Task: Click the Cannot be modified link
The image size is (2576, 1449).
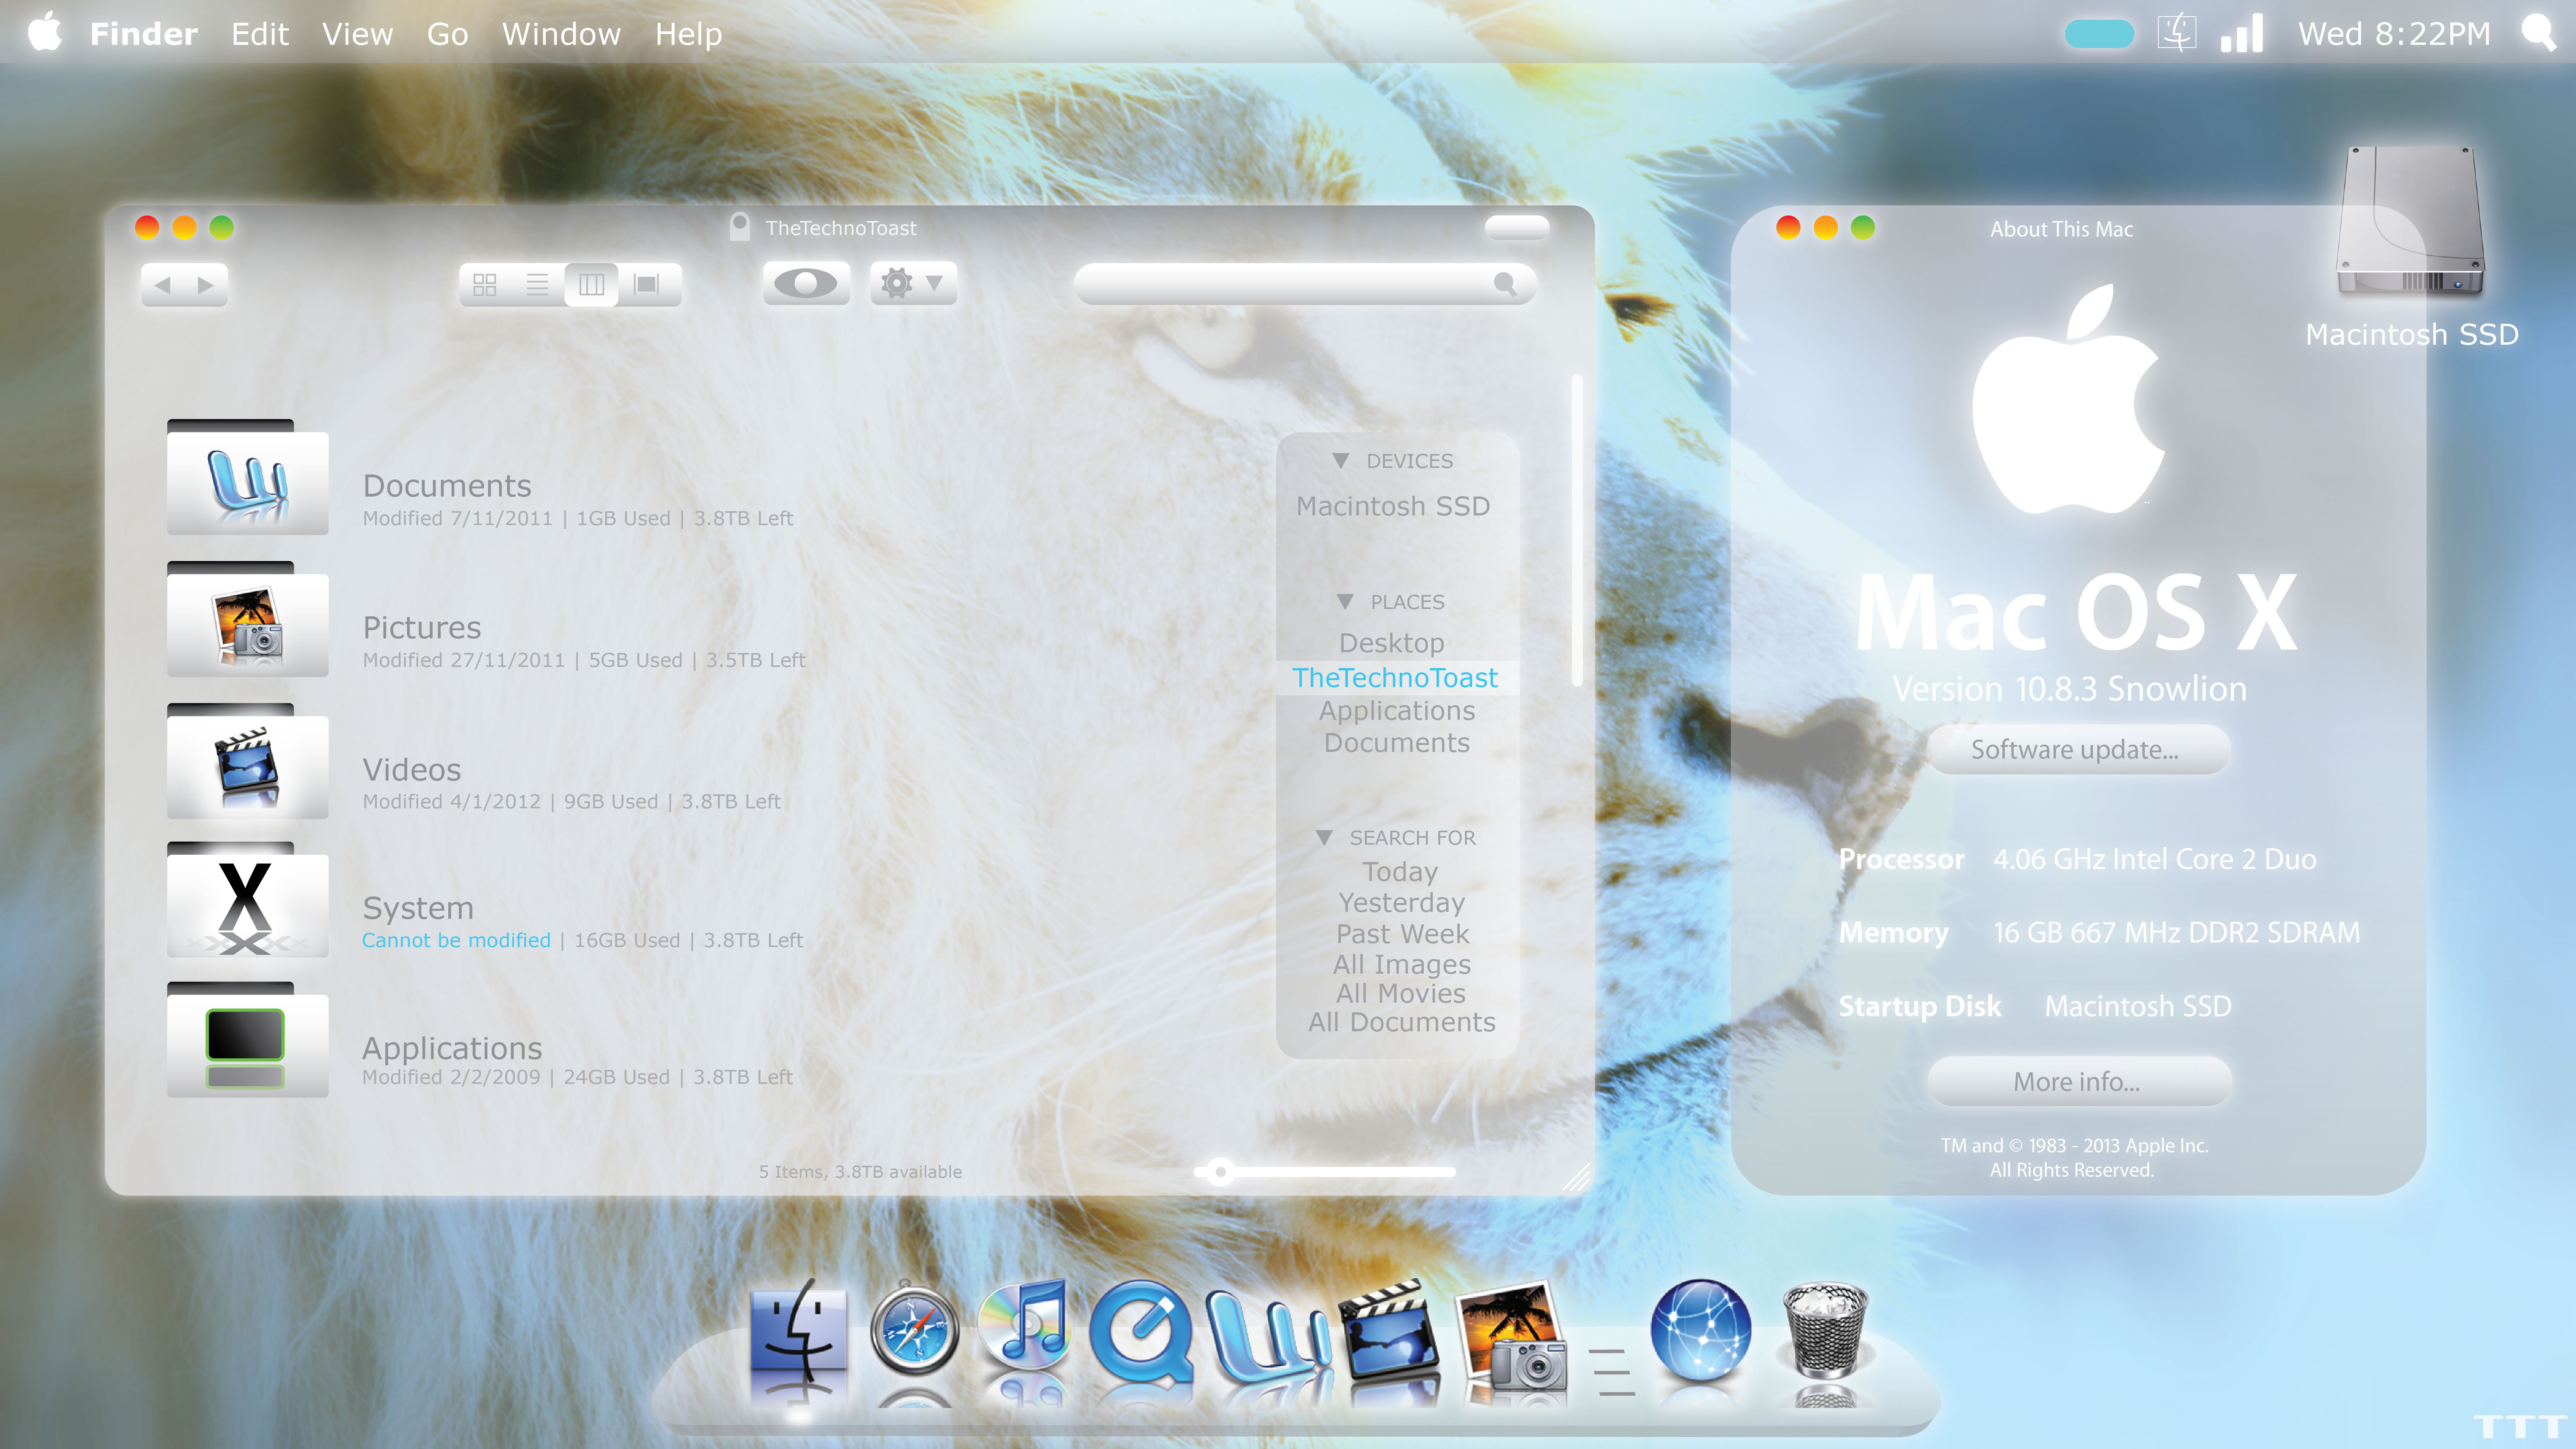Action: (456, 940)
